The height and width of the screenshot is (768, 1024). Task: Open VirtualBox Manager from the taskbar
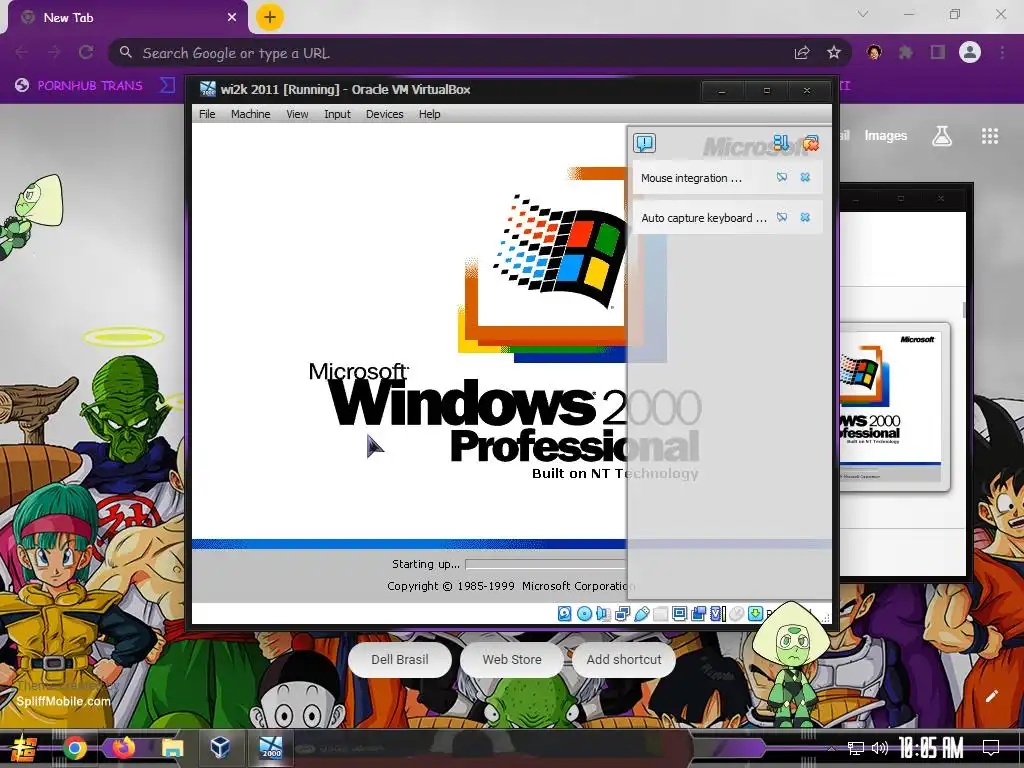pyautogui.click(x=220, y=746)
